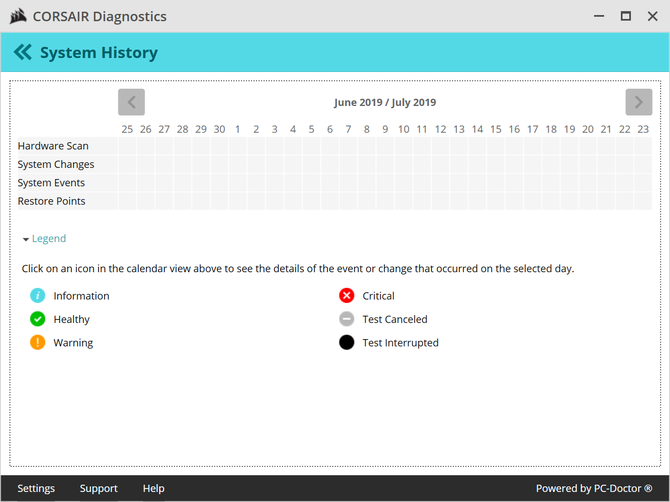Click the System History heading
Image resolution: width=670 pixels, height=502 pixels.
click(99, 53)
